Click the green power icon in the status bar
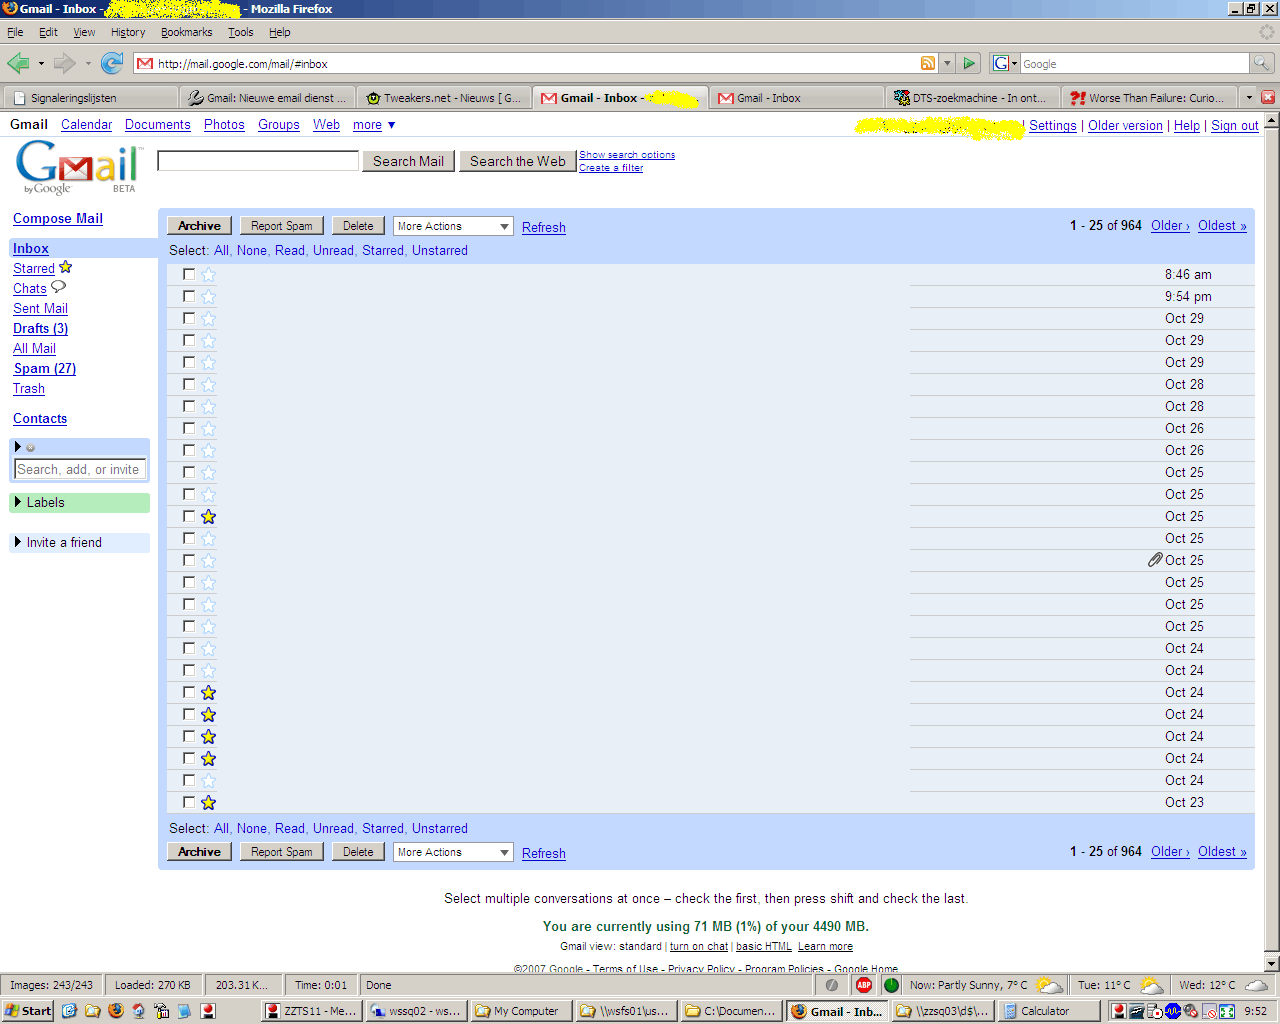 click(x=891, y=985)
